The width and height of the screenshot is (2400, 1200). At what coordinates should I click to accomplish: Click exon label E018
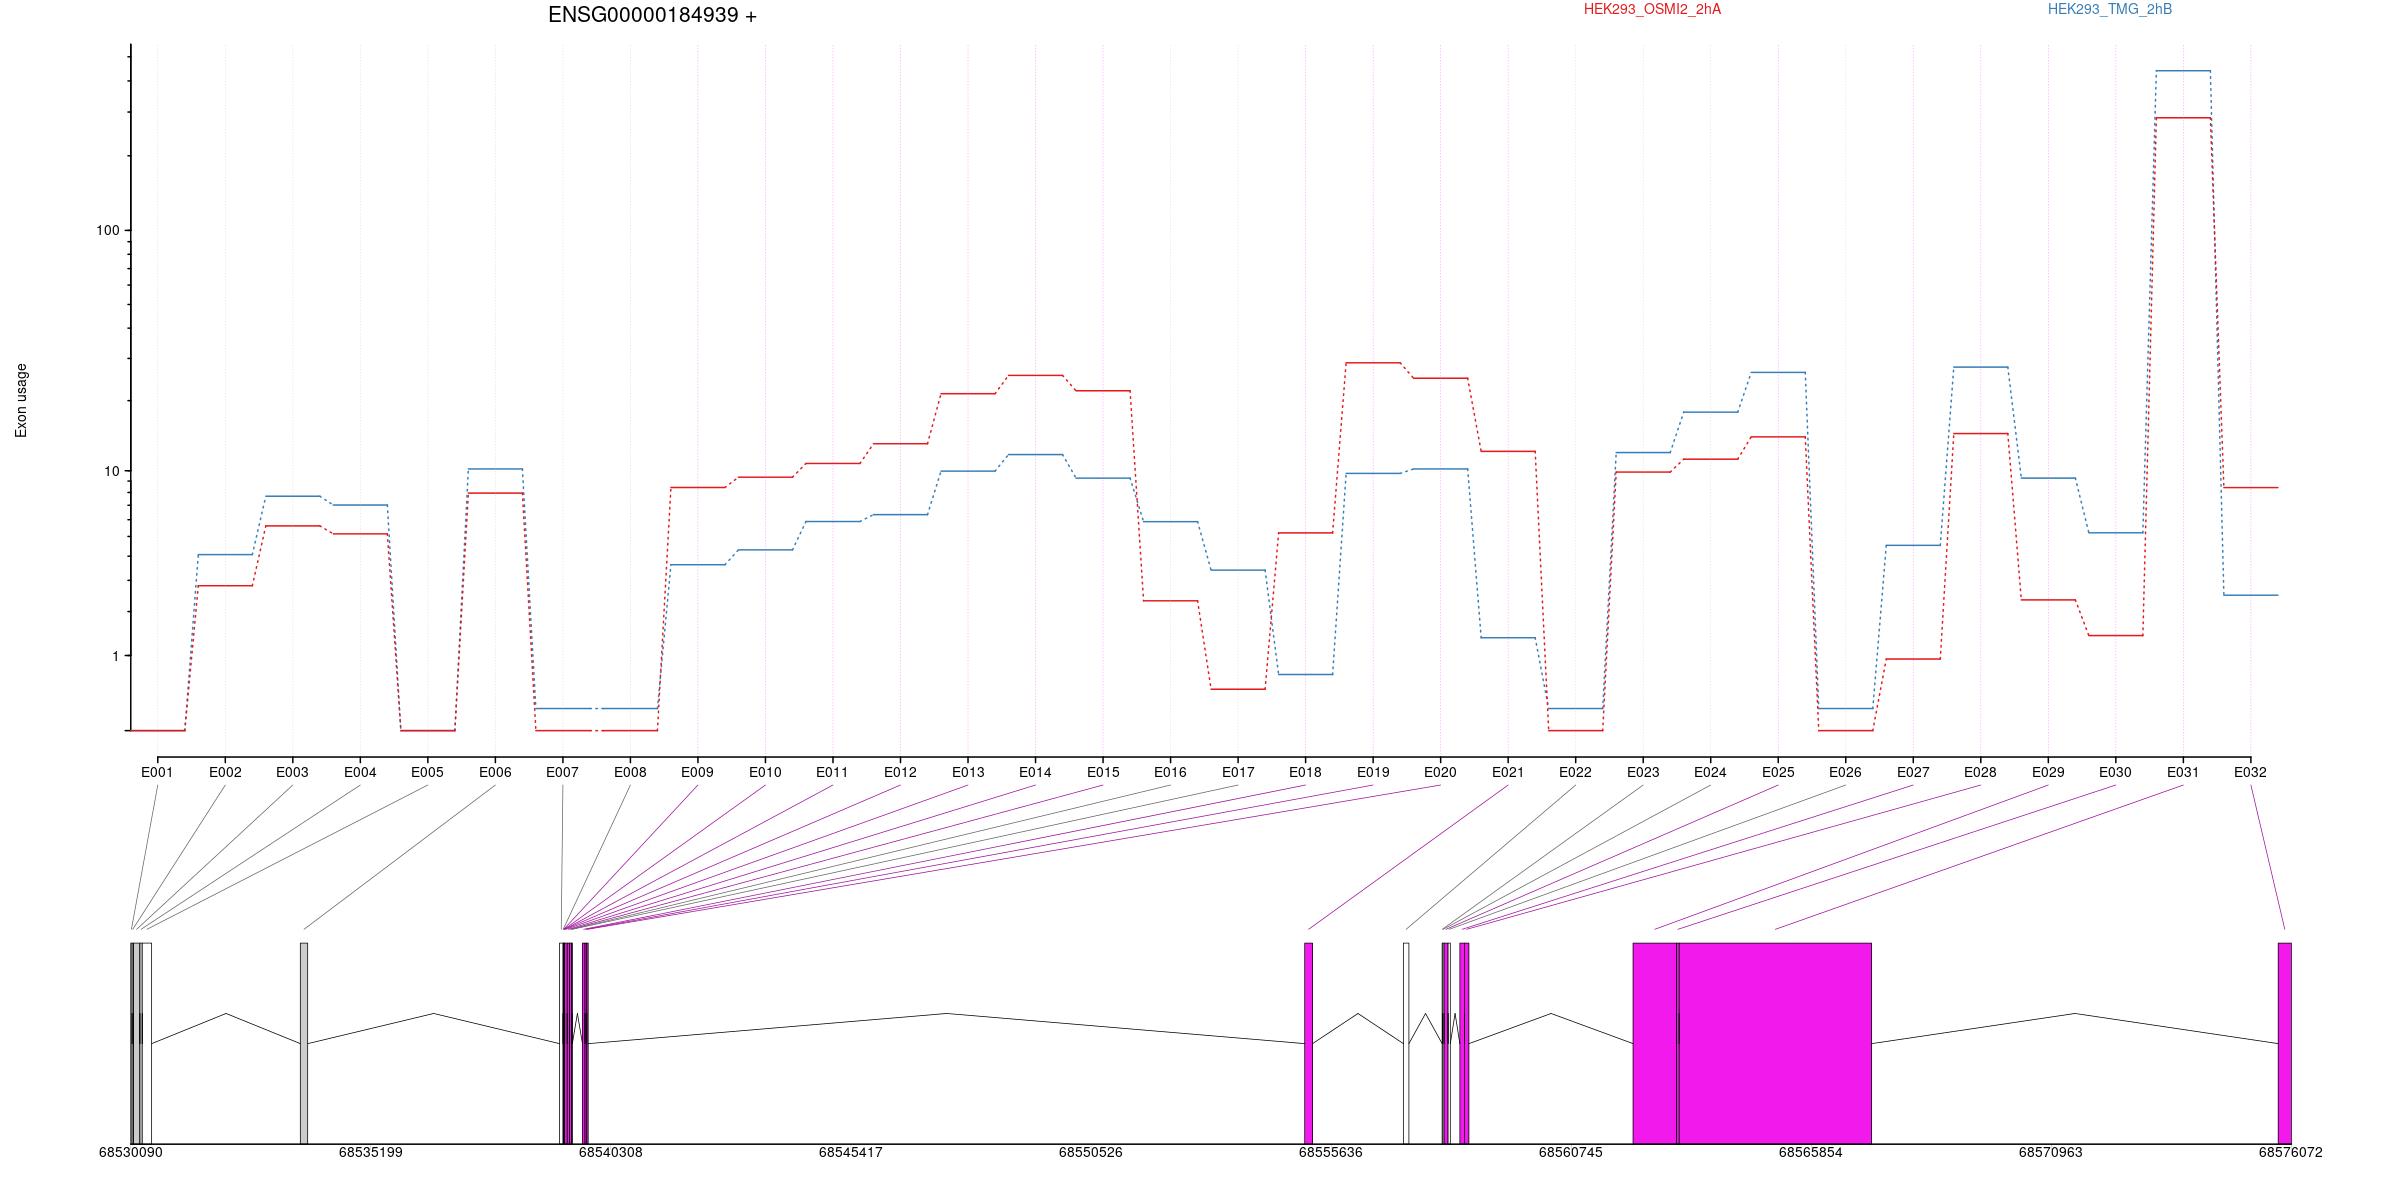[x=1305, y=772]
